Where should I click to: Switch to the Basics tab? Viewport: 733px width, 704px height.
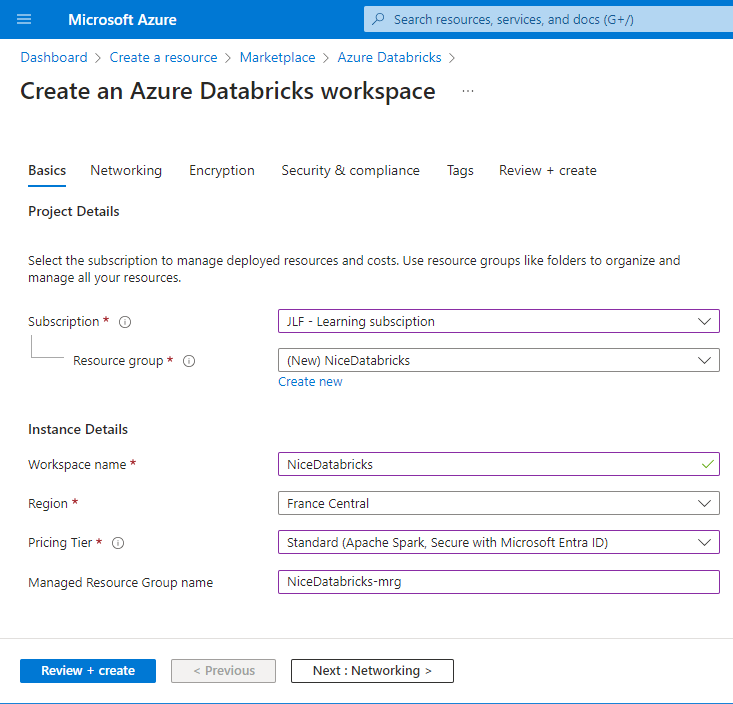pos(47,171)
